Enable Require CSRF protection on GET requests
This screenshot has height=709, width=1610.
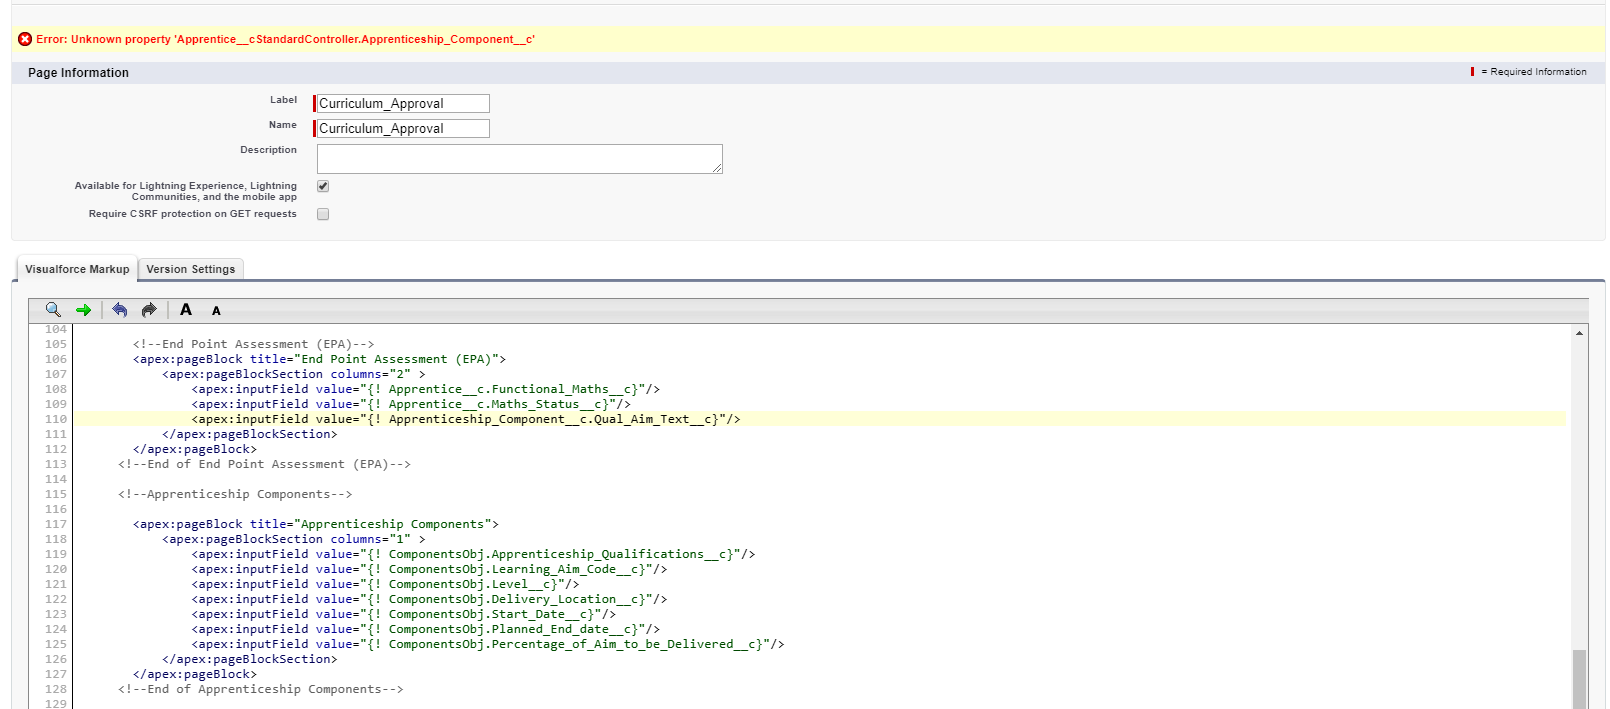tap(323, 214)
